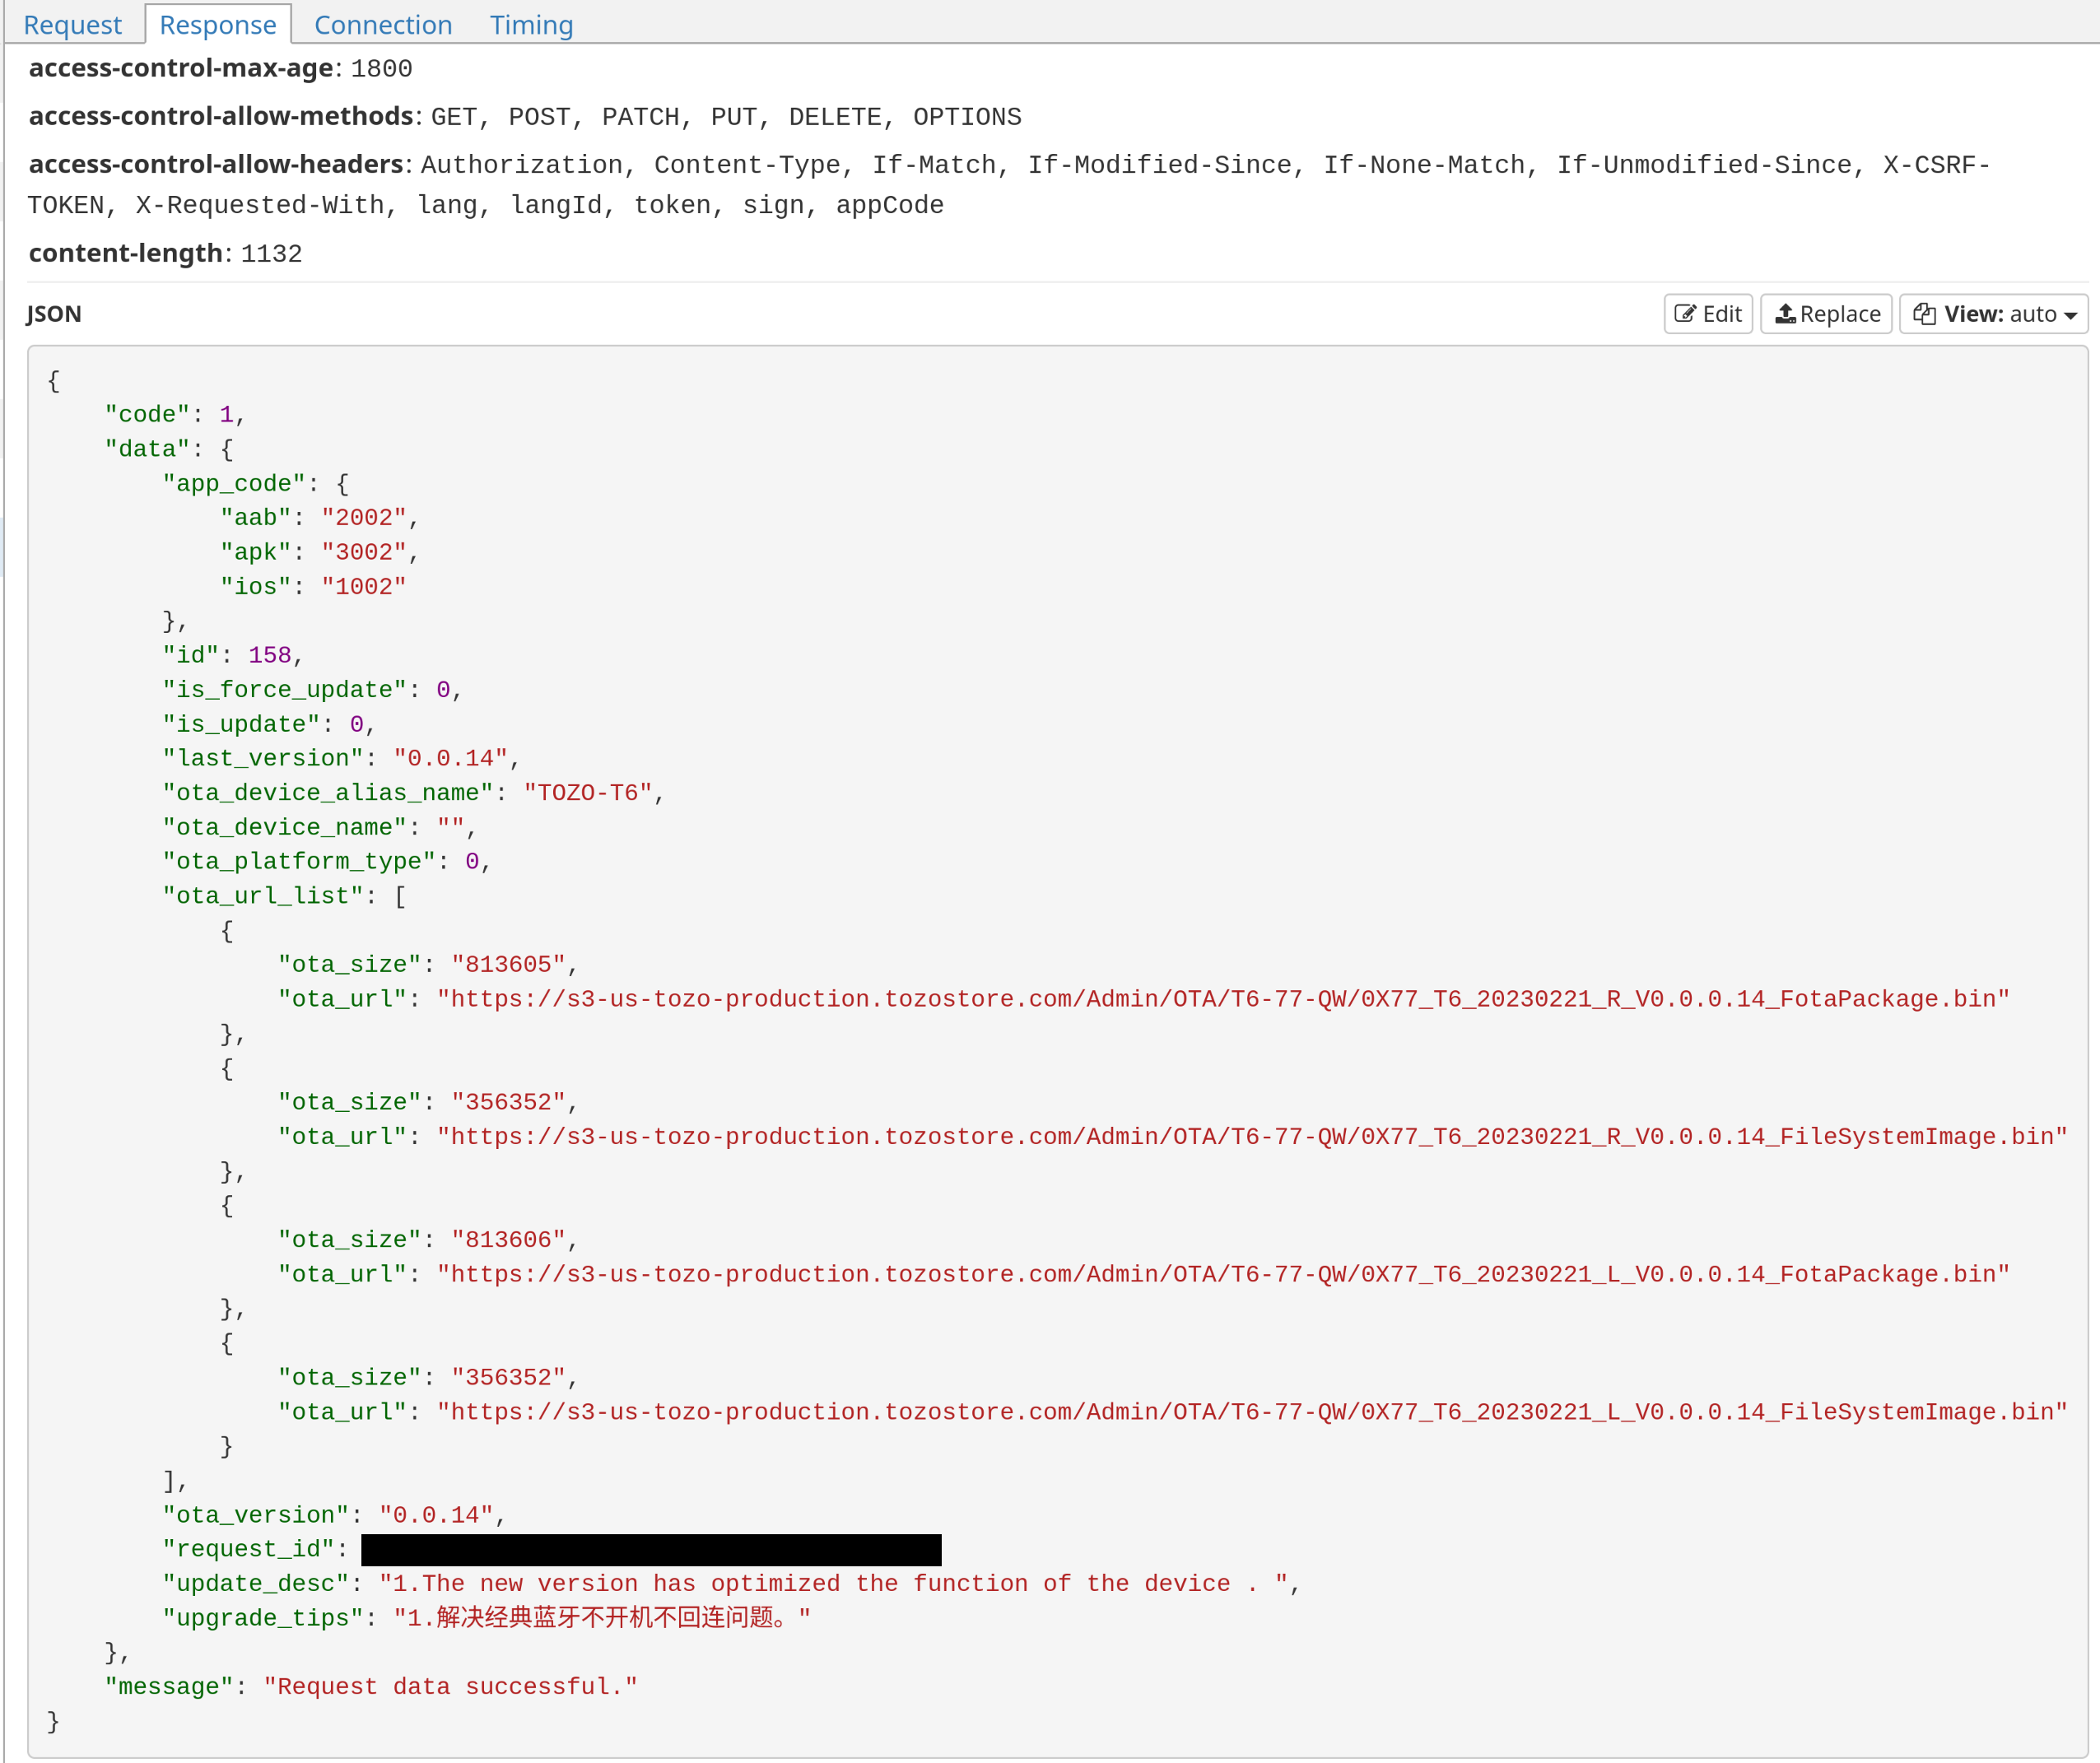Click the "Request data successful." message value

coord(451,1687)
